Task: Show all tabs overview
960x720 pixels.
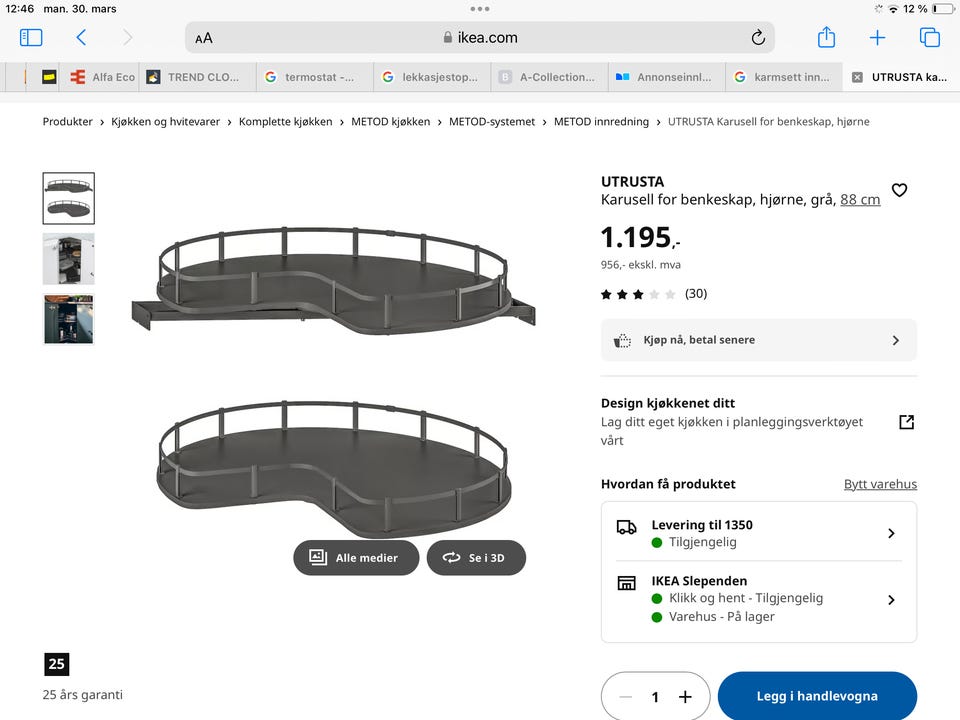Action: [929, 38]
